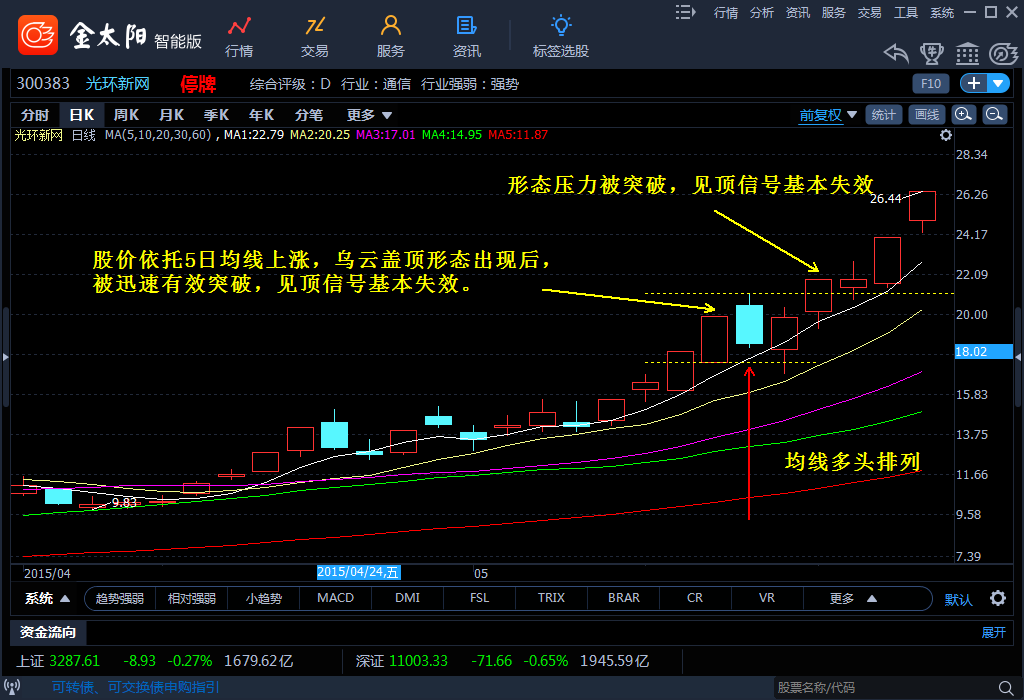Open the menu list icon beside 行情 menu

point(685,12)
